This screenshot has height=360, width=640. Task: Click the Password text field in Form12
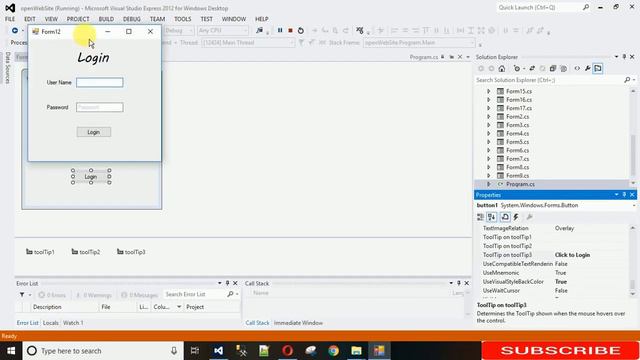[x=100, y=107]
